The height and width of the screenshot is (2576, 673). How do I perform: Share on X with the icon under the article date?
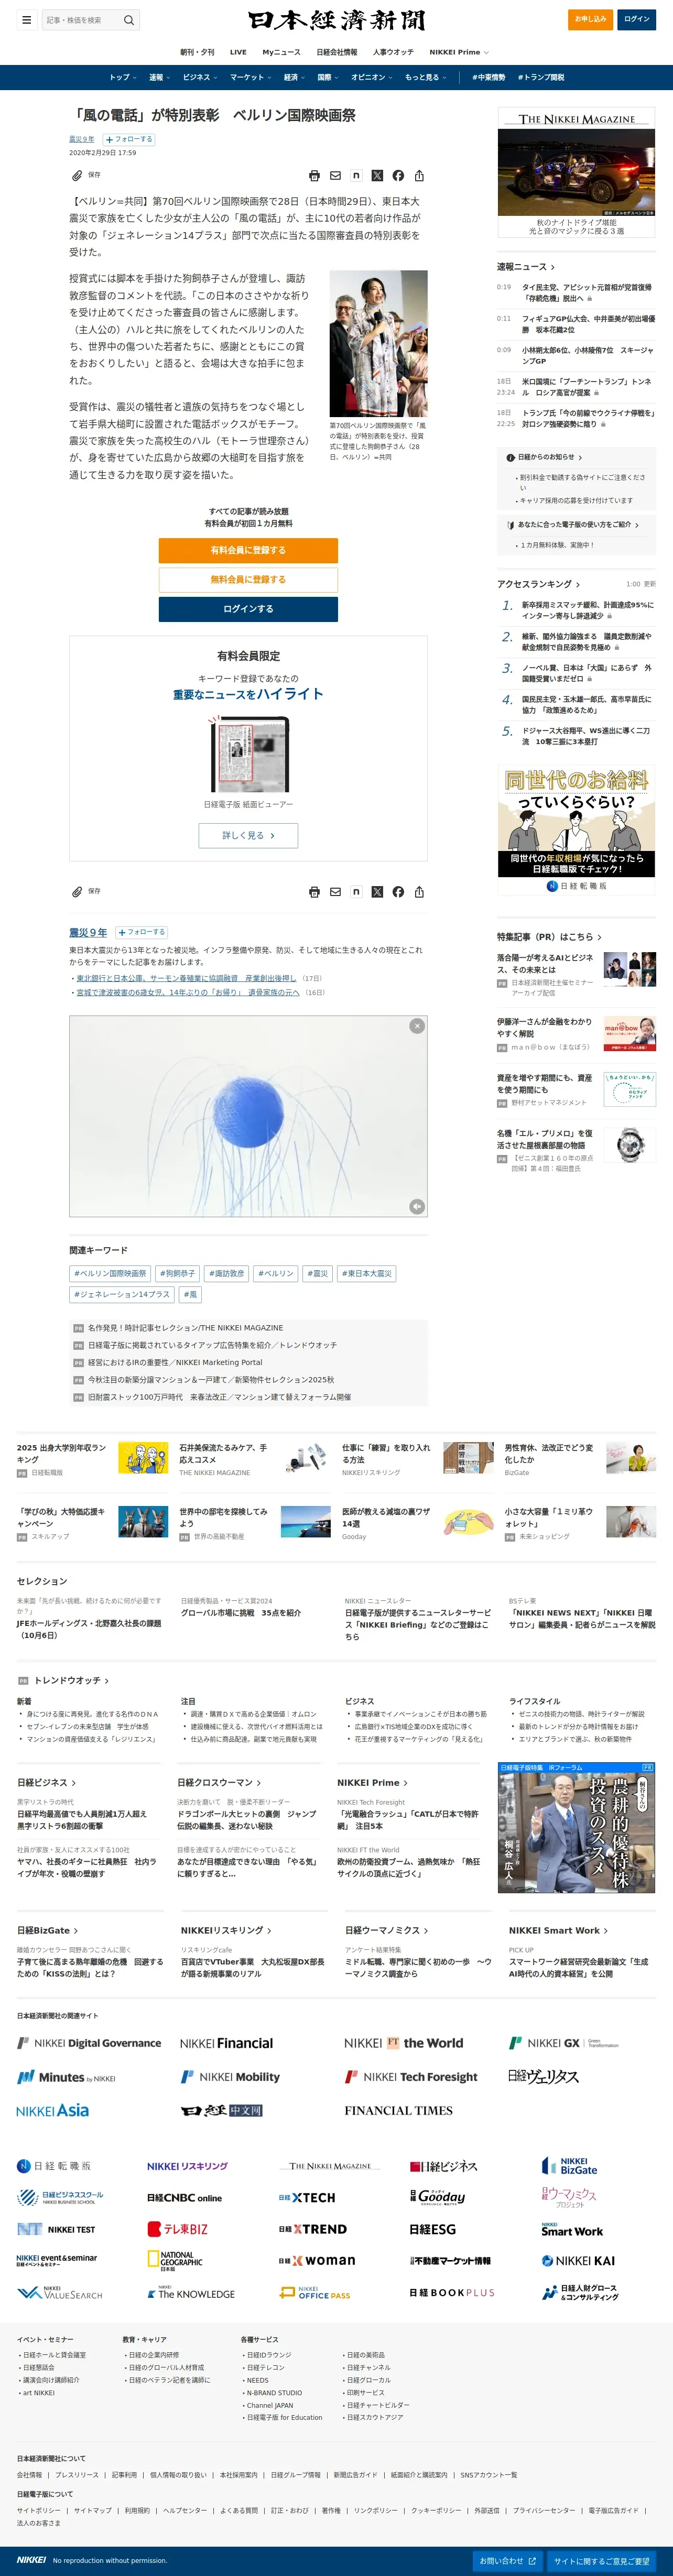377,176
